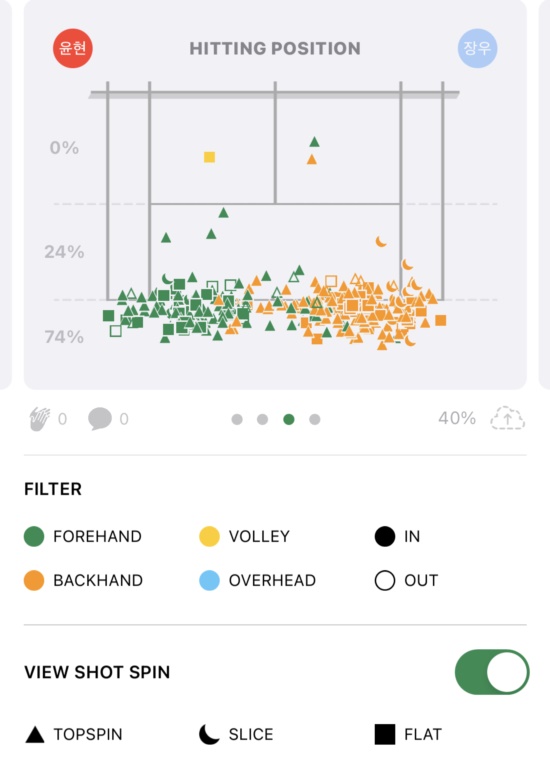The image size is (550, 761).
Task: Go to the fourth page indicator dot
Action: point(315,419)
